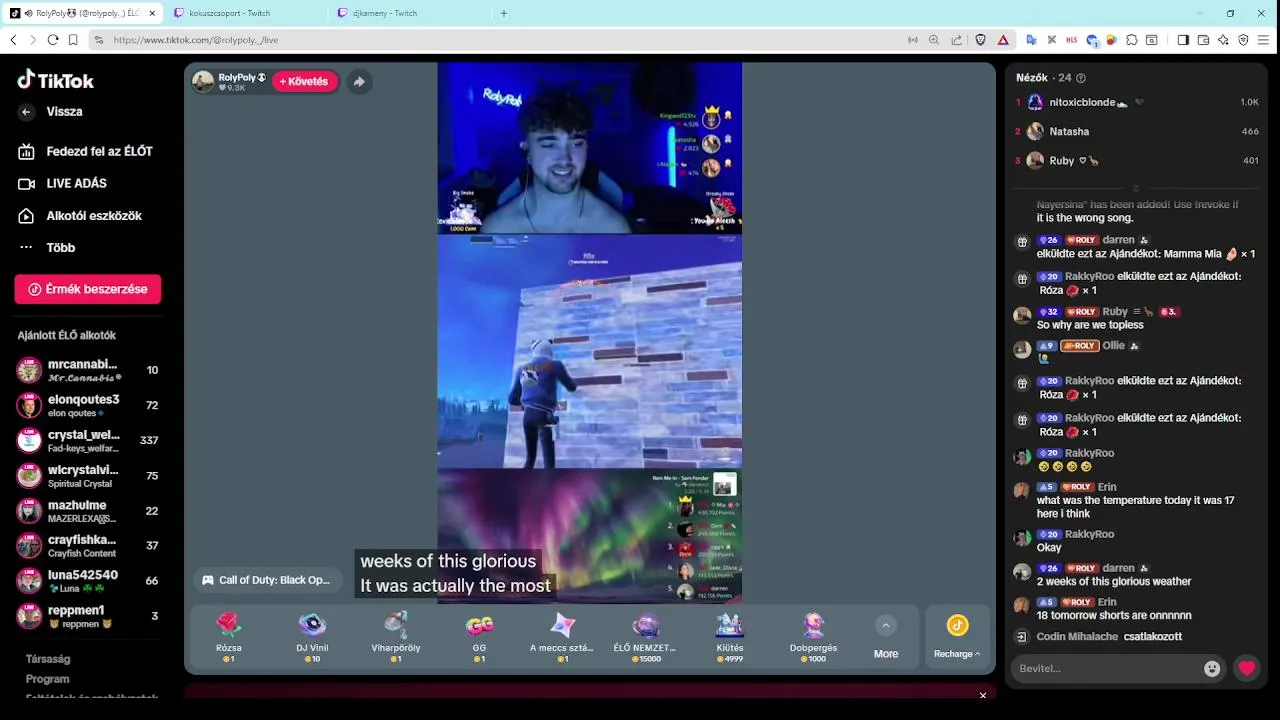The height and width of the screenshot is (720, 1280).
Task: Share the live stream arrow icon
Action: click(359, 82)
